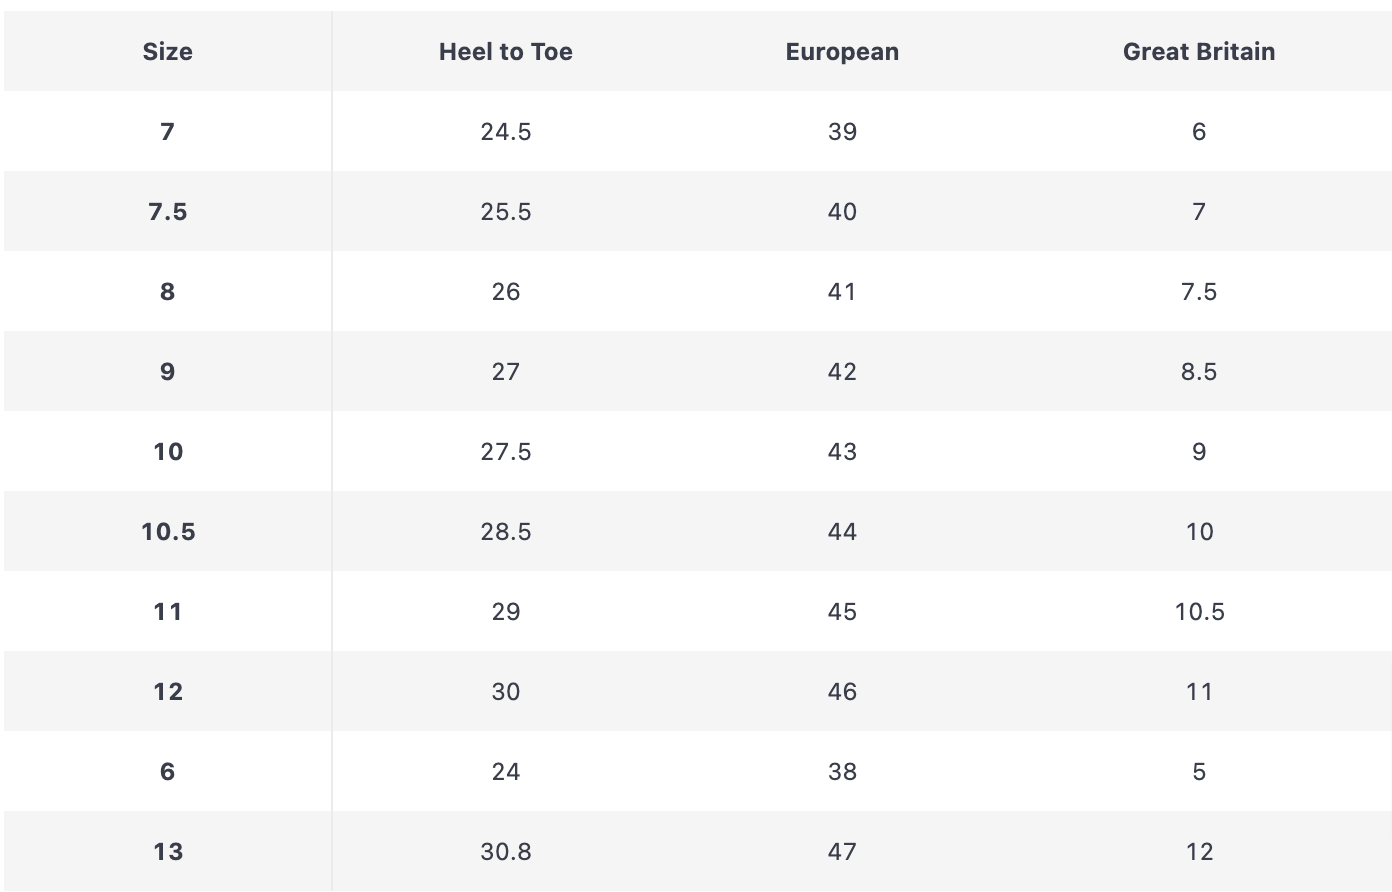
Task: Select the size 6 row label
Action: click(167, 772)
